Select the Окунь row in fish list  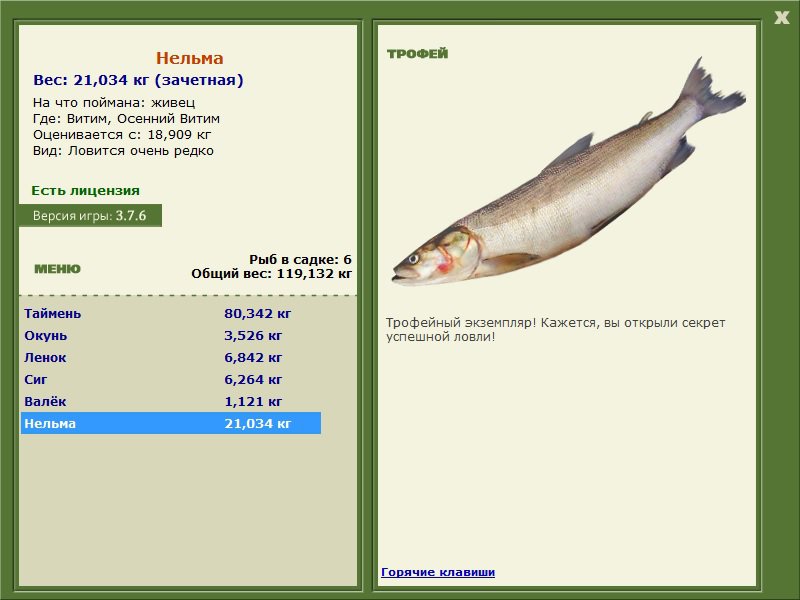[x=171, y=335]
